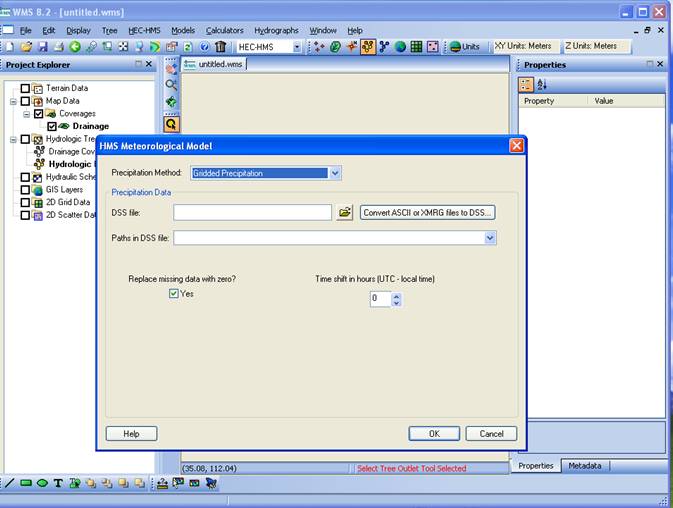Open the HEC-HMS model dropdown in toolbar
Screen dimensions: 673x508
tap(297, 47)
